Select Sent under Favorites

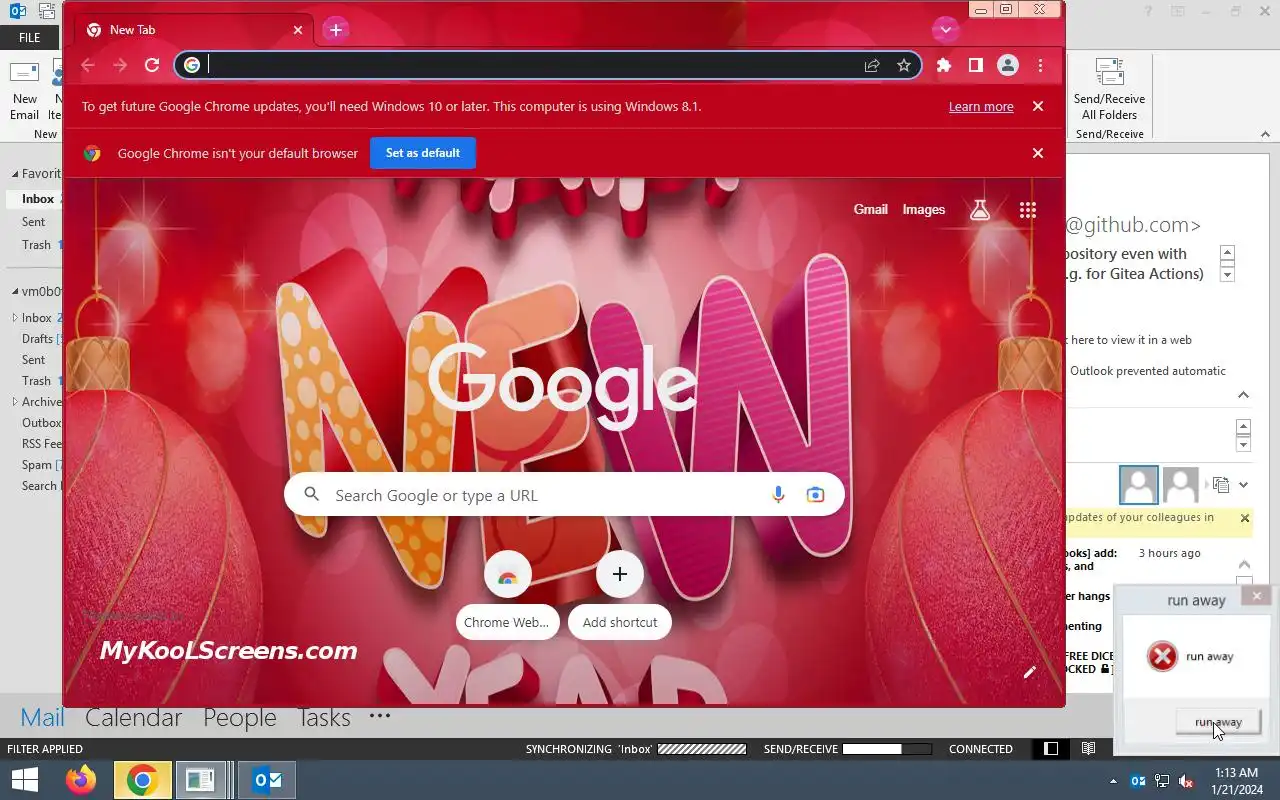34,222
